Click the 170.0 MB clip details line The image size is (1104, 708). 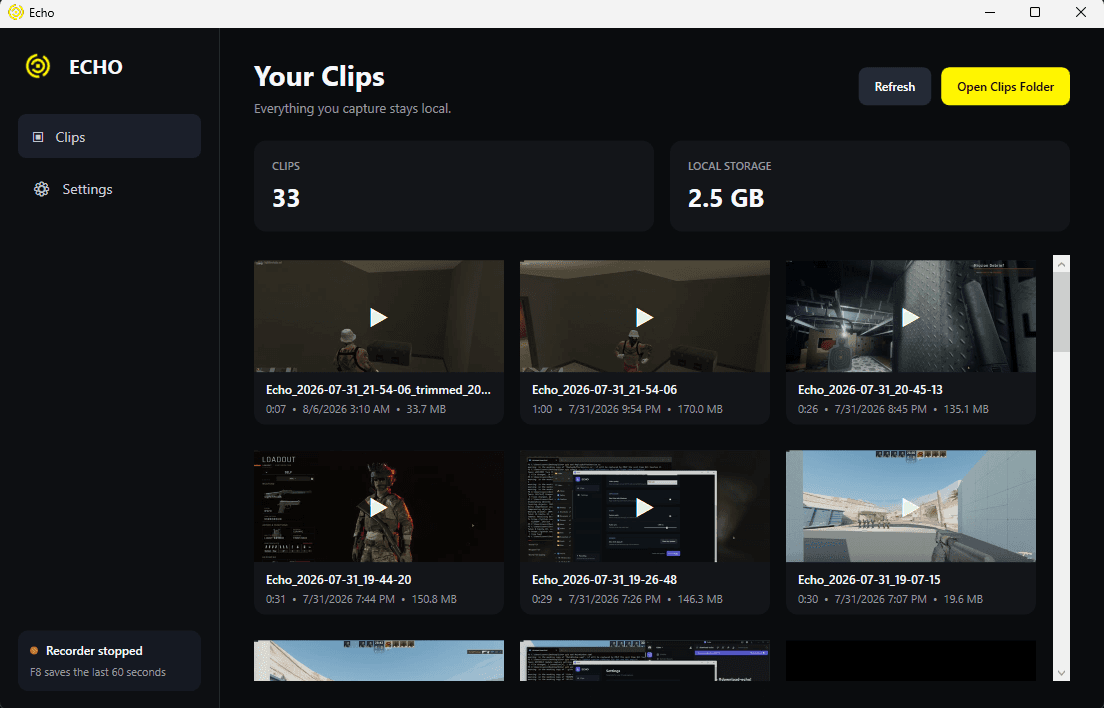point(627,409)
